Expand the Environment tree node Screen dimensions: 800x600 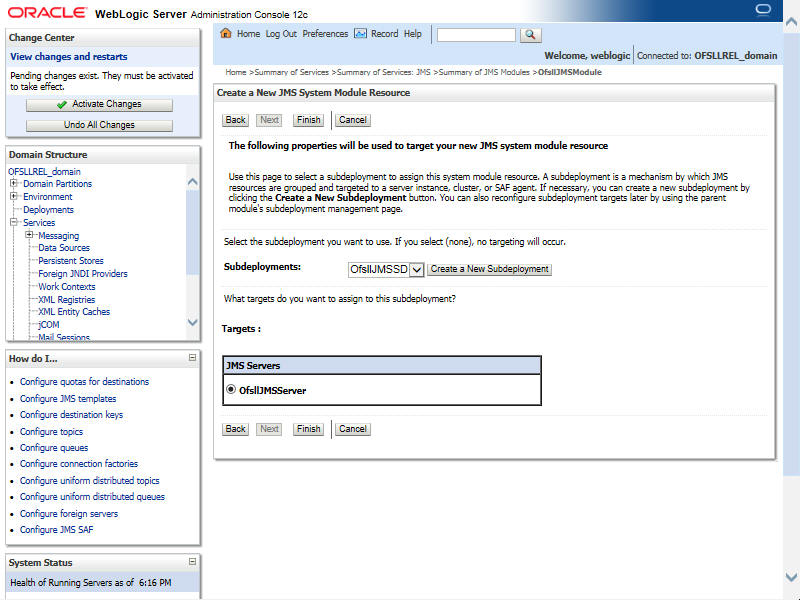pyautogui.click(x=14, y=196)
